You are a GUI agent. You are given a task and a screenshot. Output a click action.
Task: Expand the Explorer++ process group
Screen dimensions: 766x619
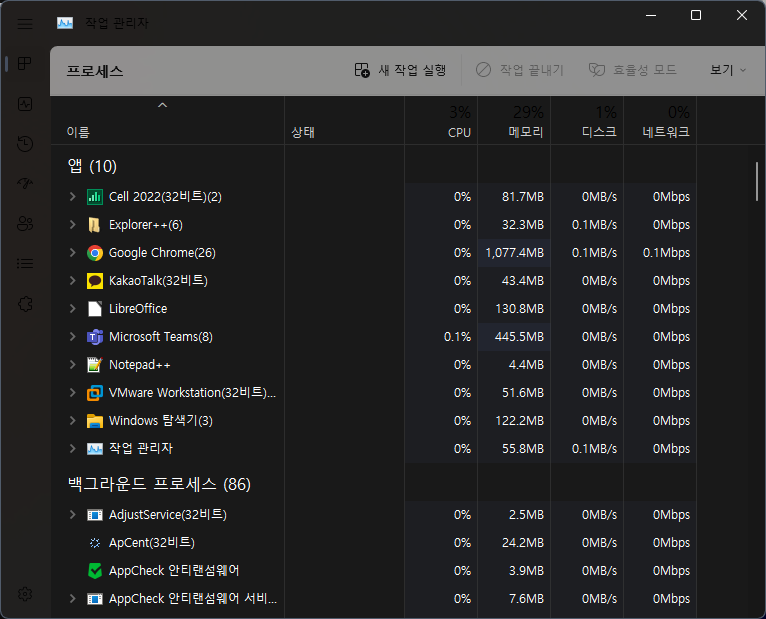pyautogui.click(x=72, y=224)
